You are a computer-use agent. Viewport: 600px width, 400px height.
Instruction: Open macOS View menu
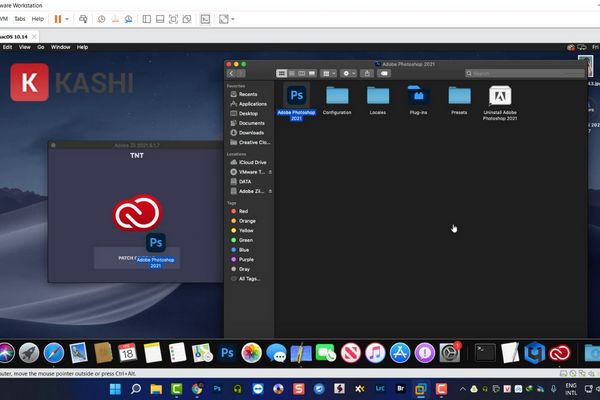coord(24,47)
